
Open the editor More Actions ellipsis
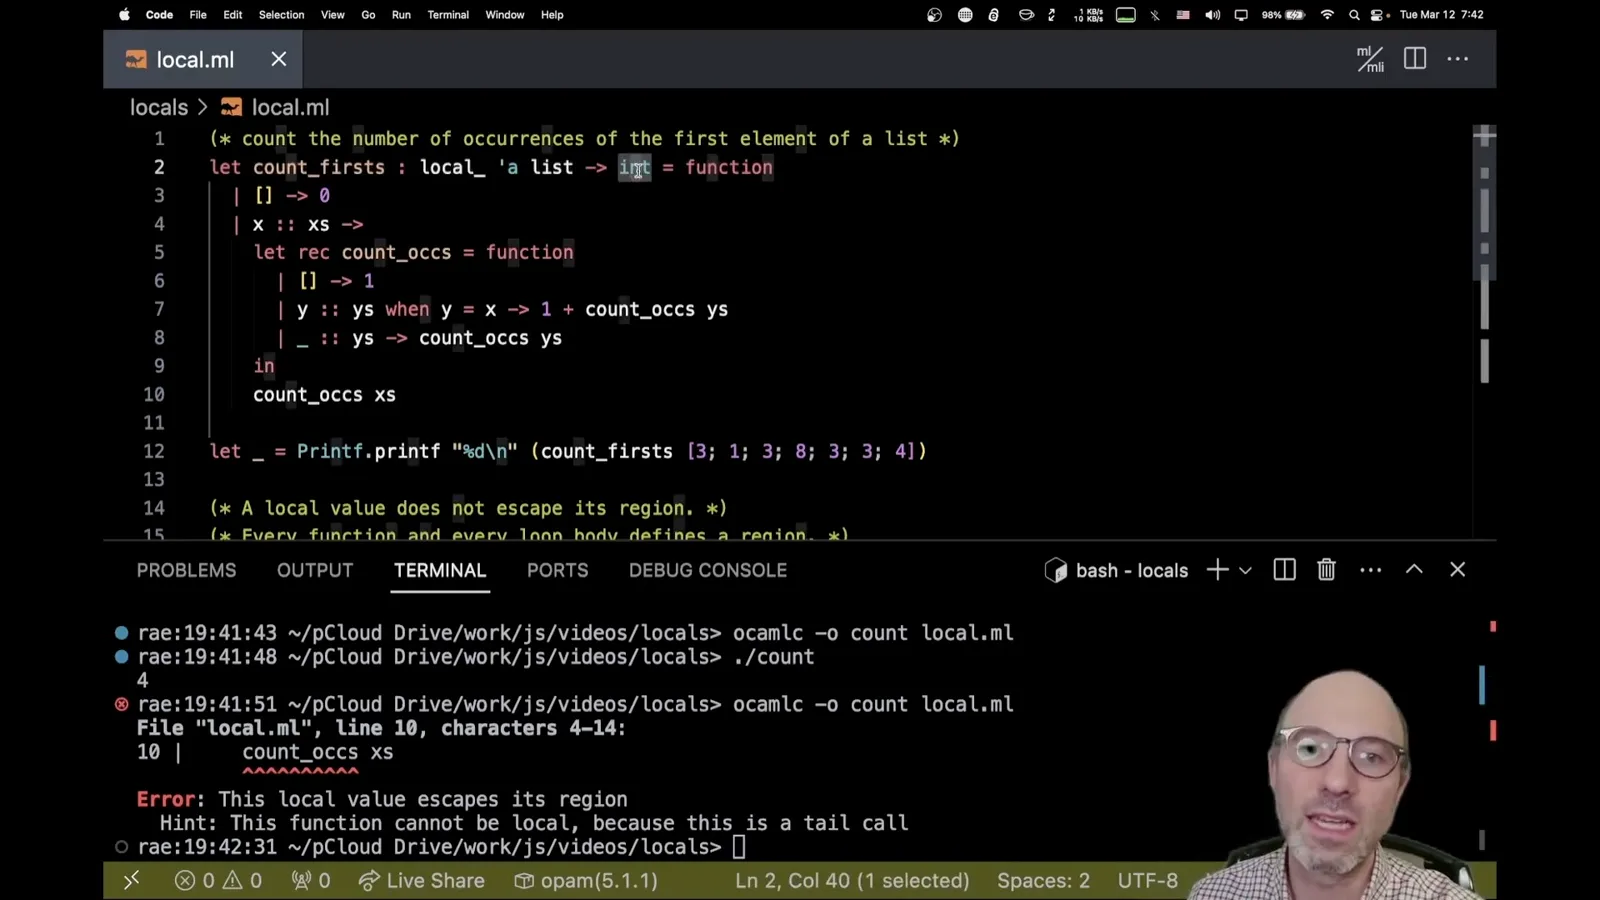1458,59
